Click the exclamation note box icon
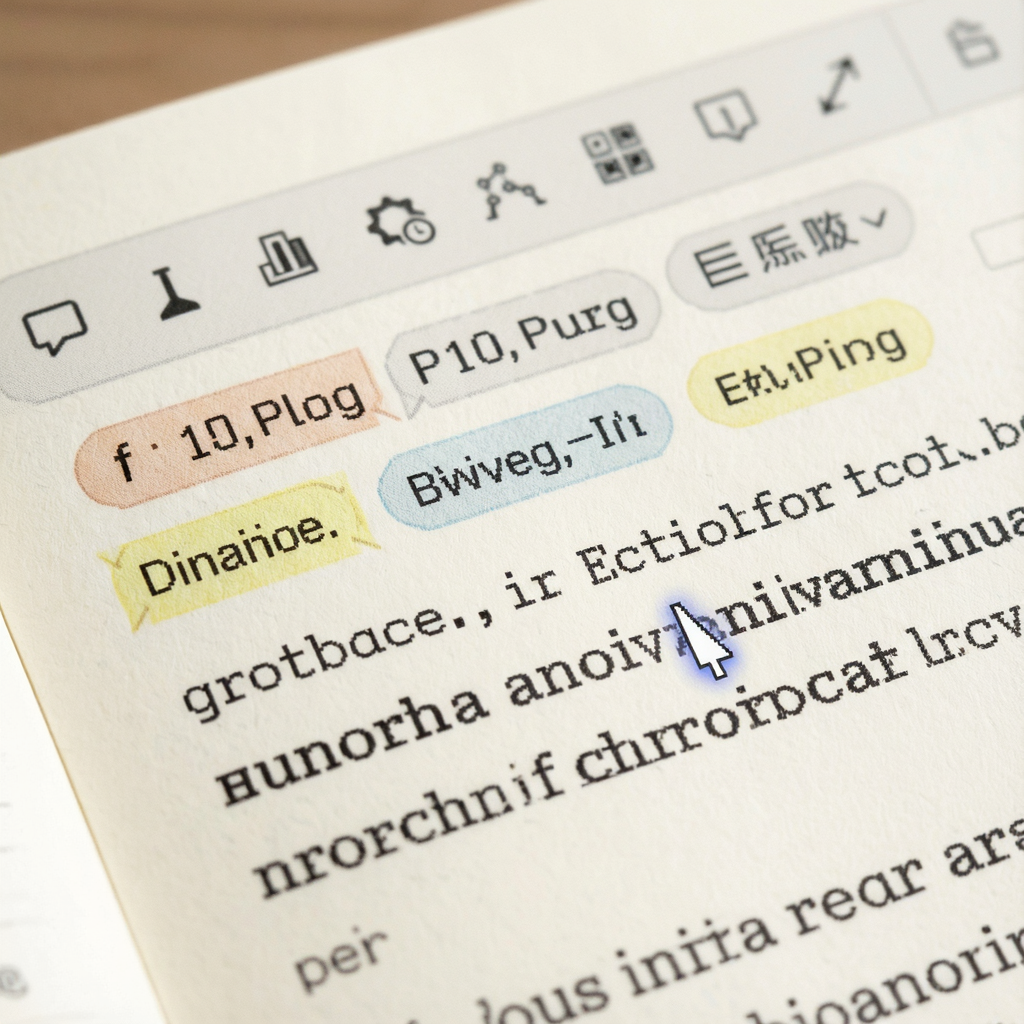 725,116
